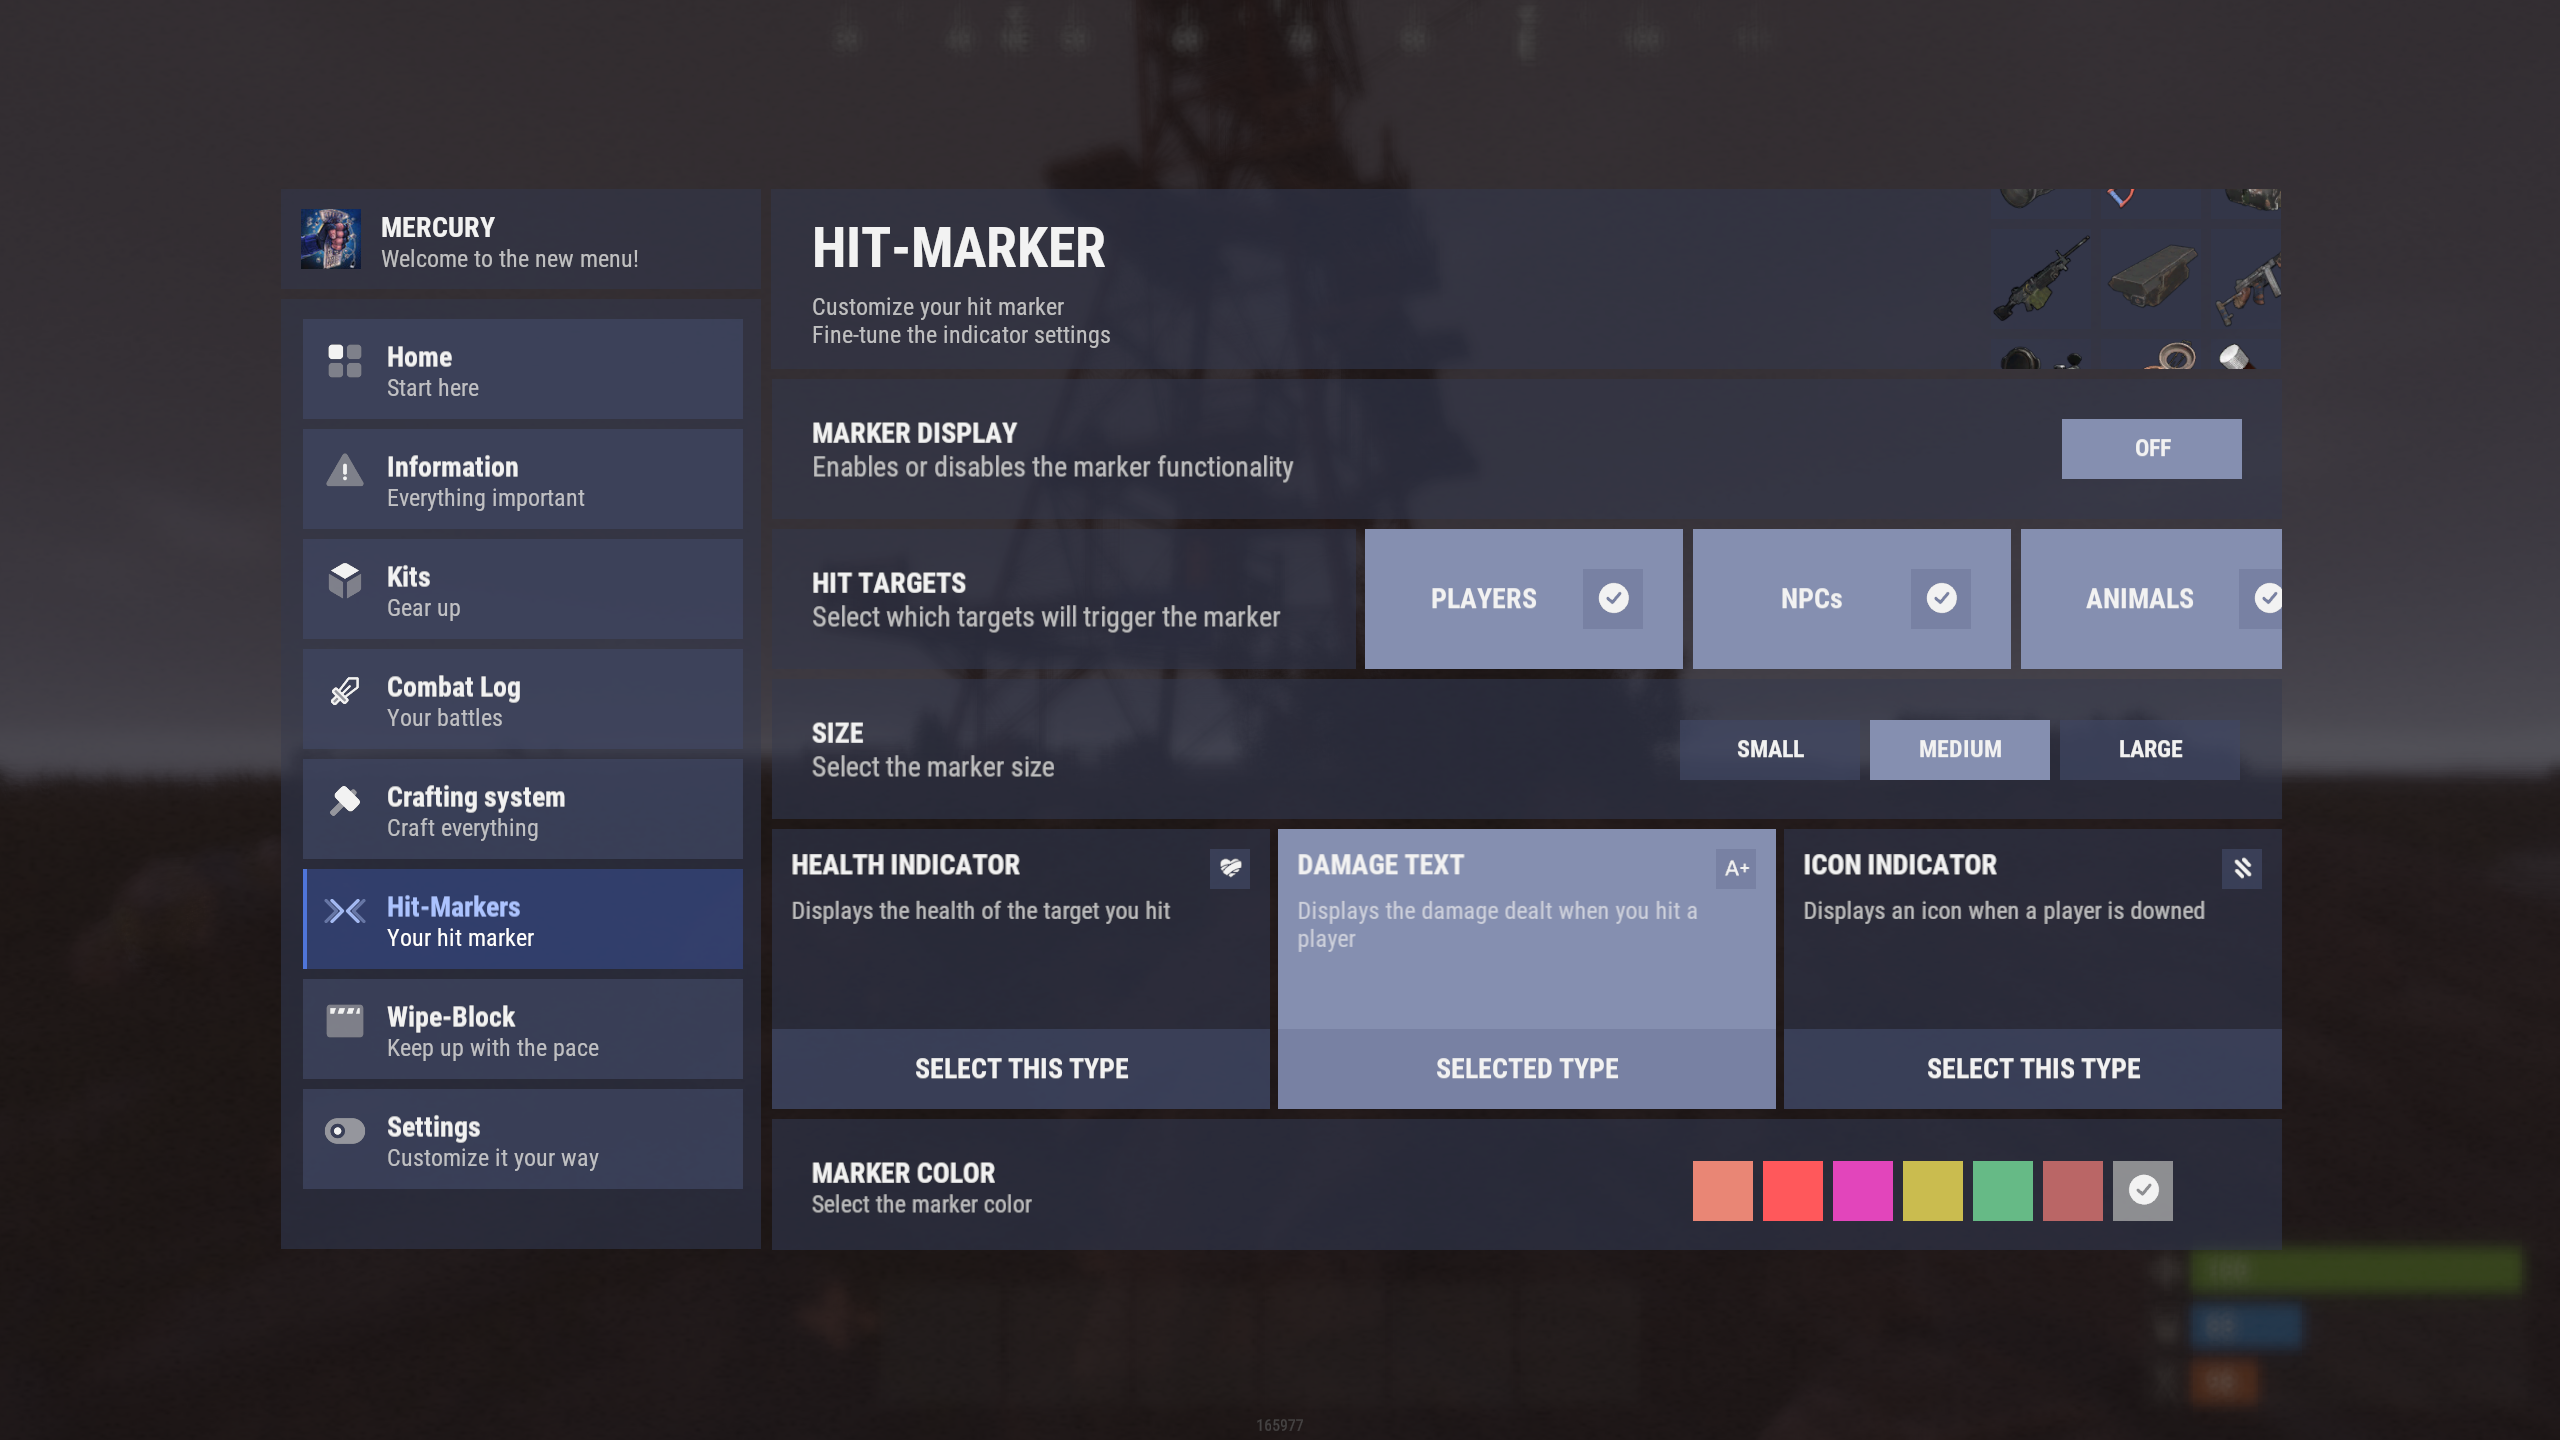This screenshot has height=1440, width=2560.
Task: Open the Information menu tab
Action: pos(523,479)
